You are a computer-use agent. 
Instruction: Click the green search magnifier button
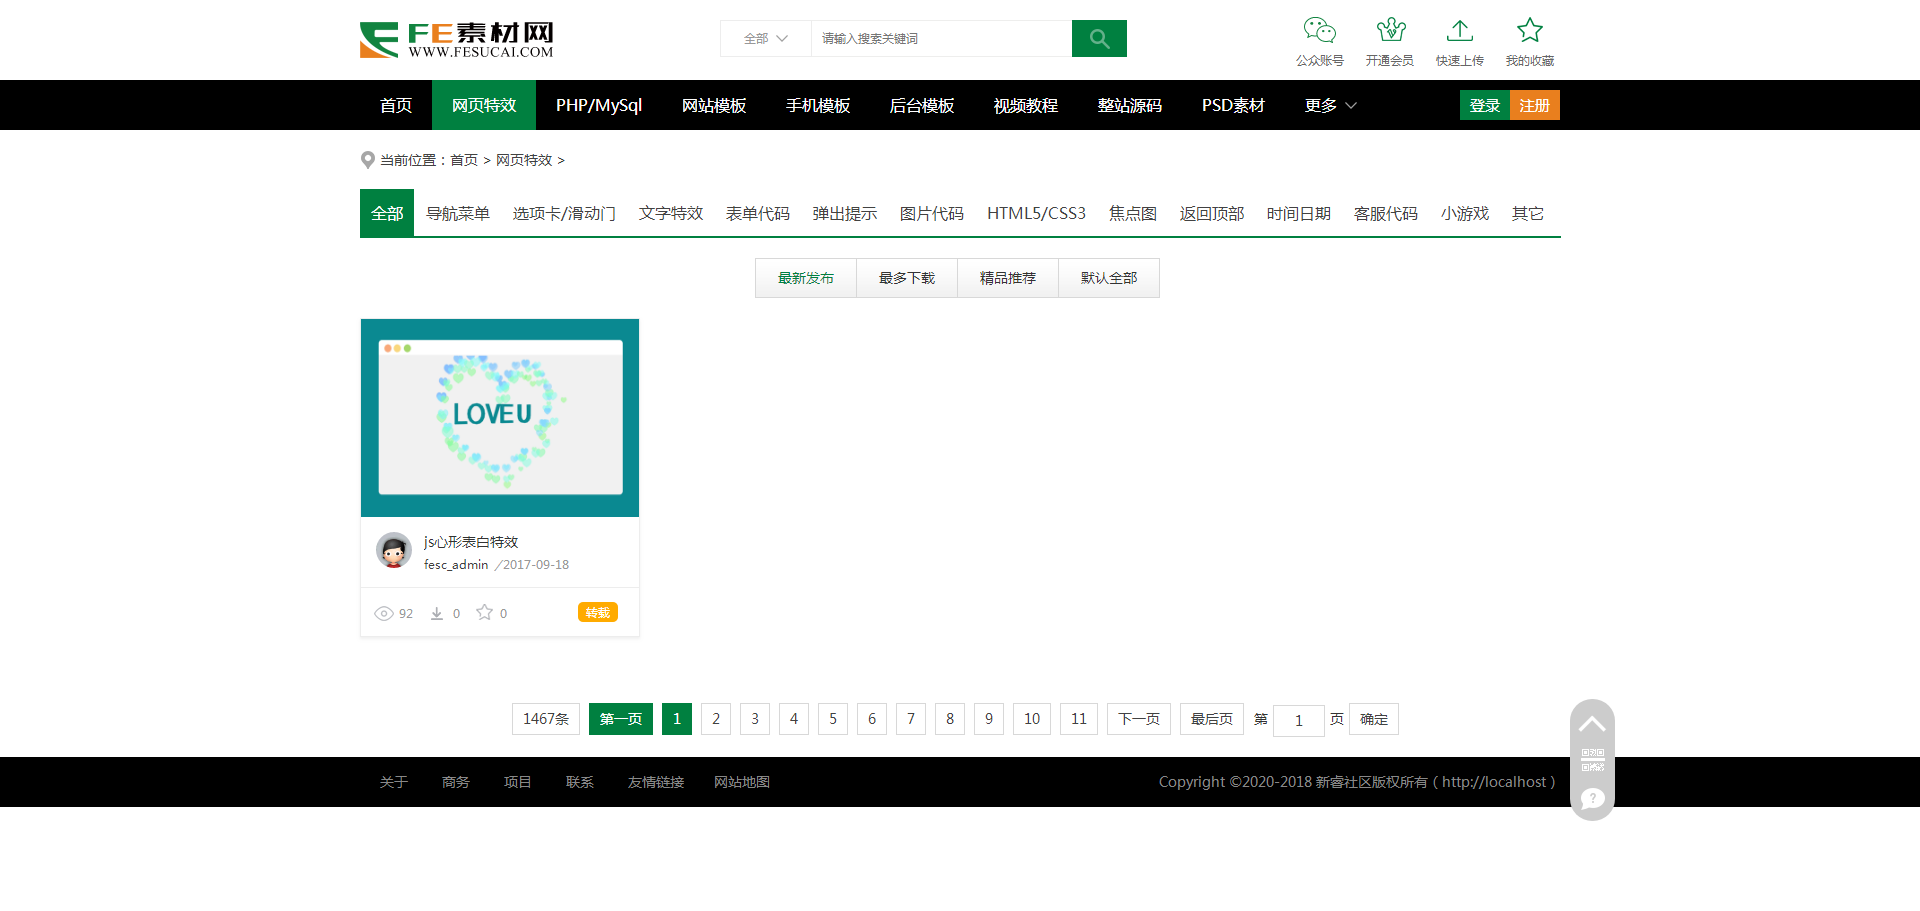coord(1099,39)
